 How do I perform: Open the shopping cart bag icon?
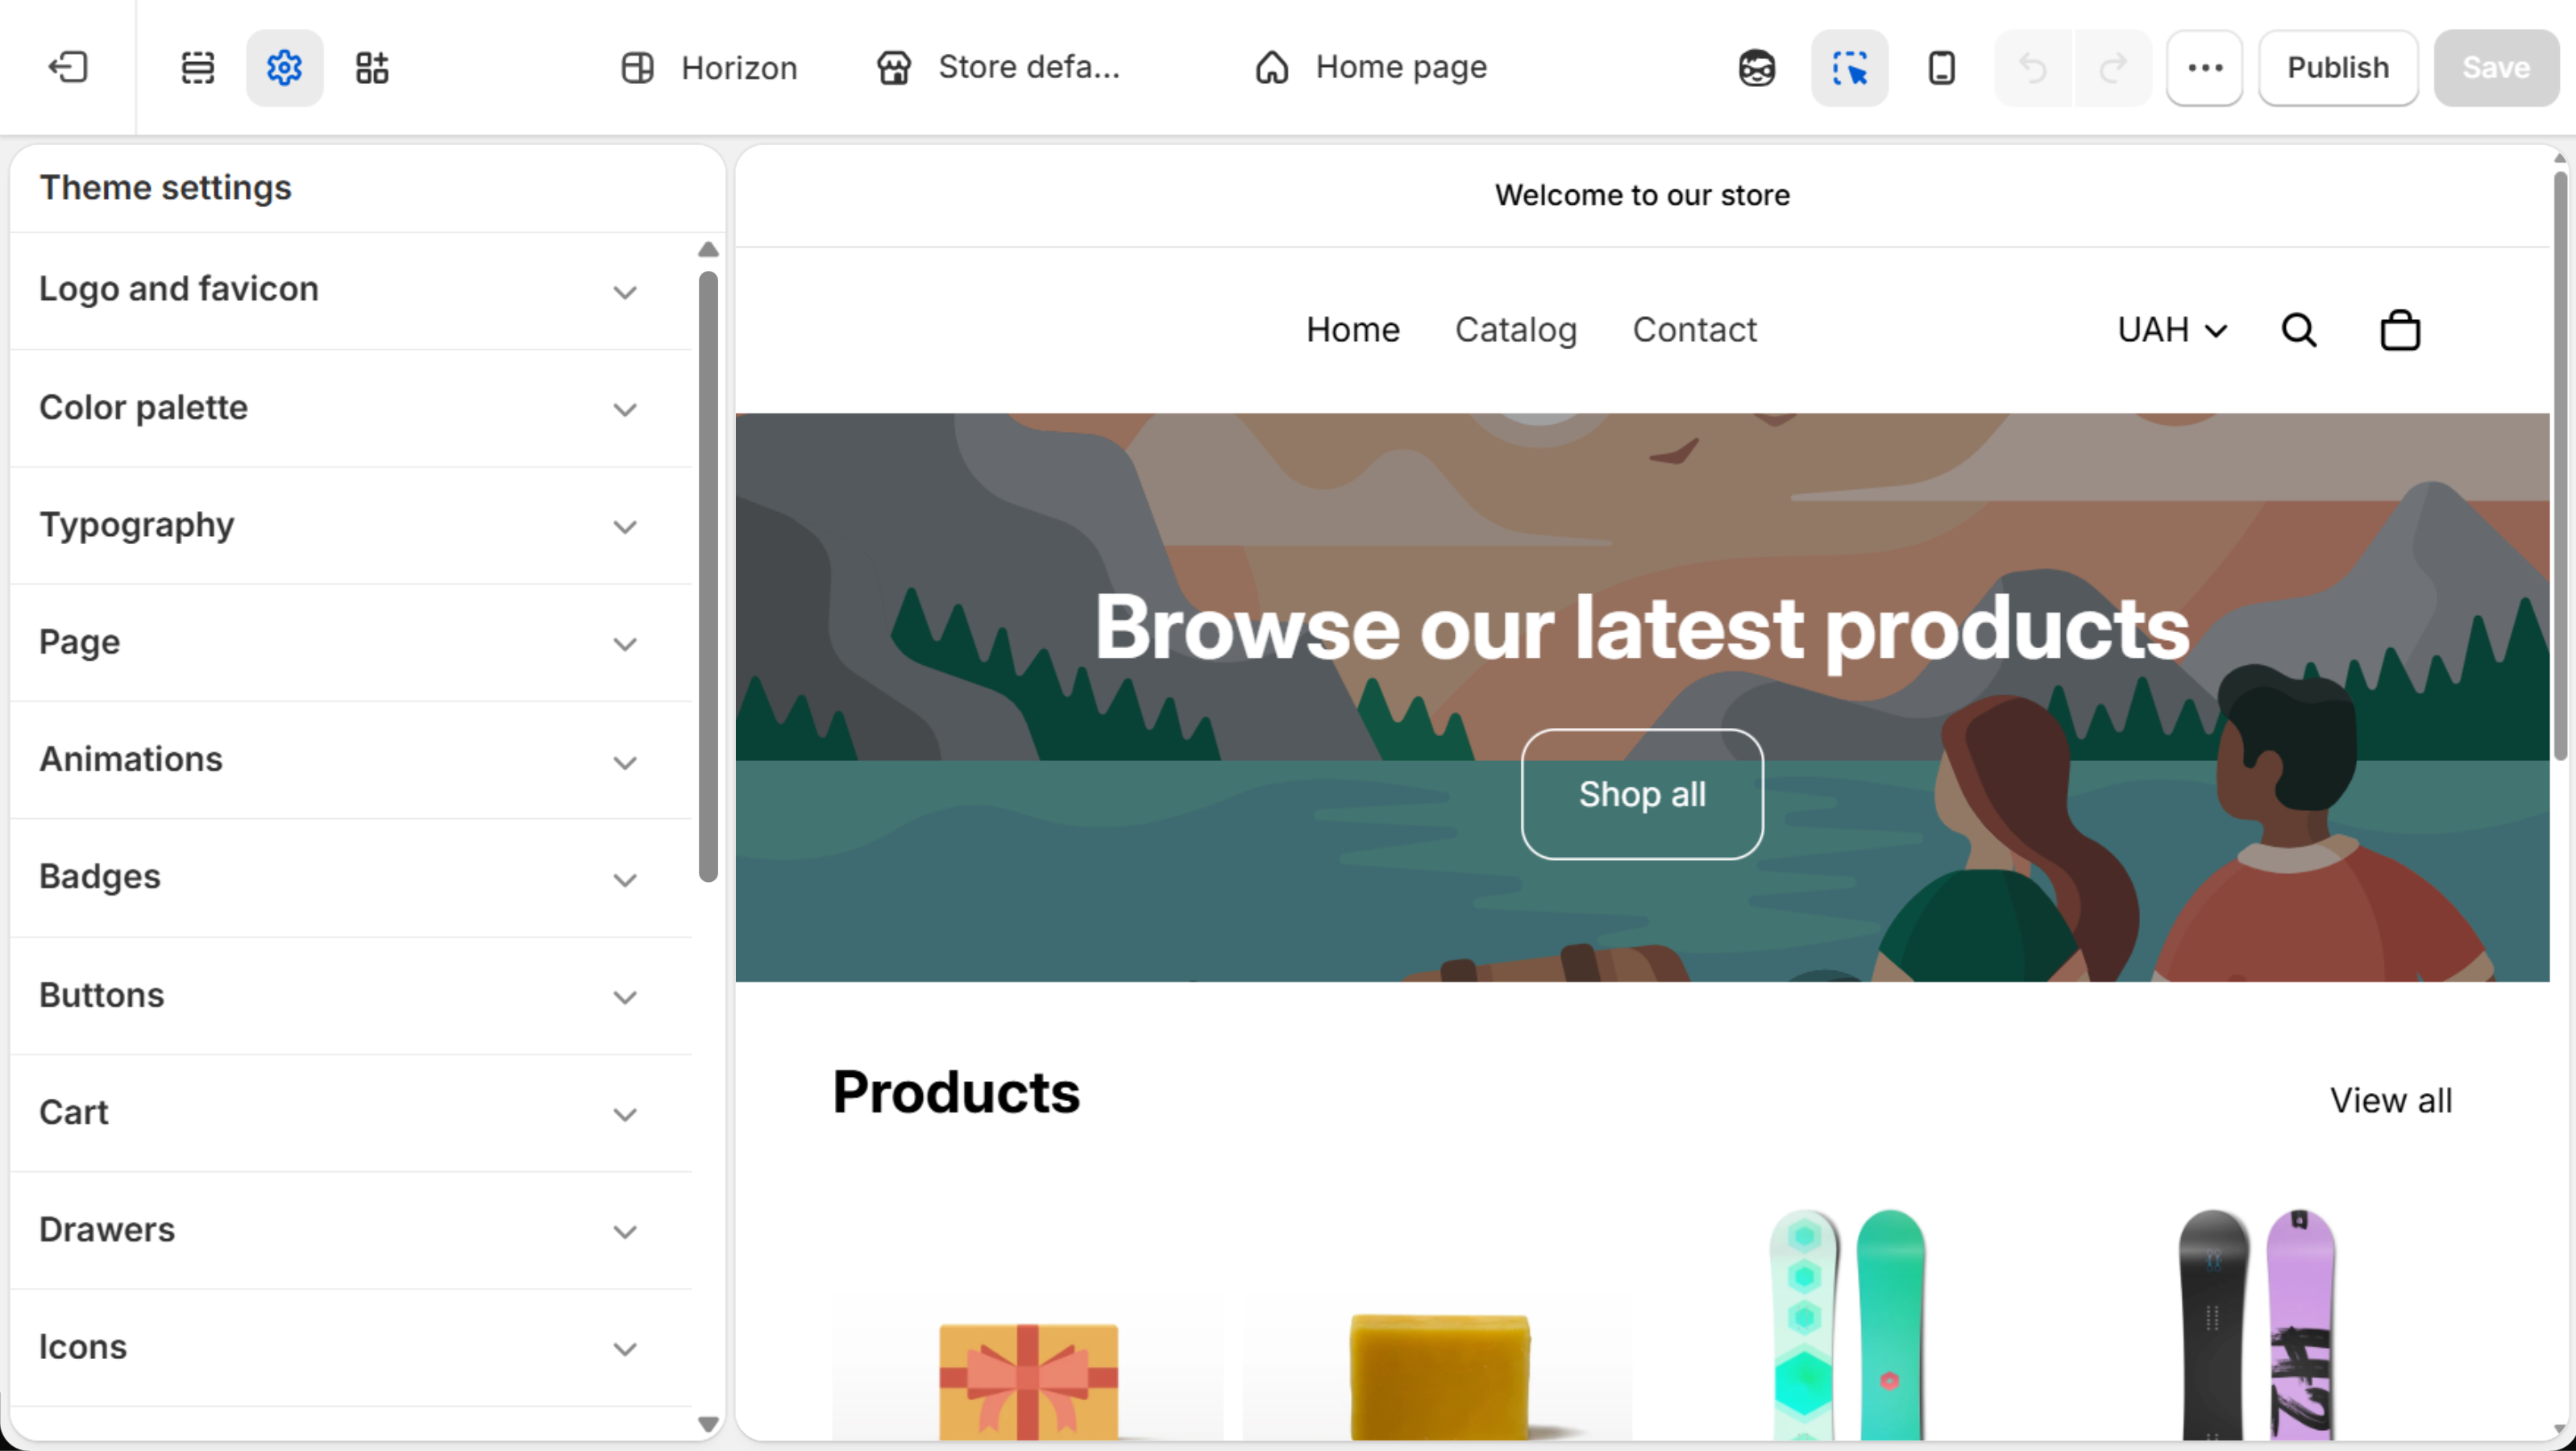[2400, 330]
